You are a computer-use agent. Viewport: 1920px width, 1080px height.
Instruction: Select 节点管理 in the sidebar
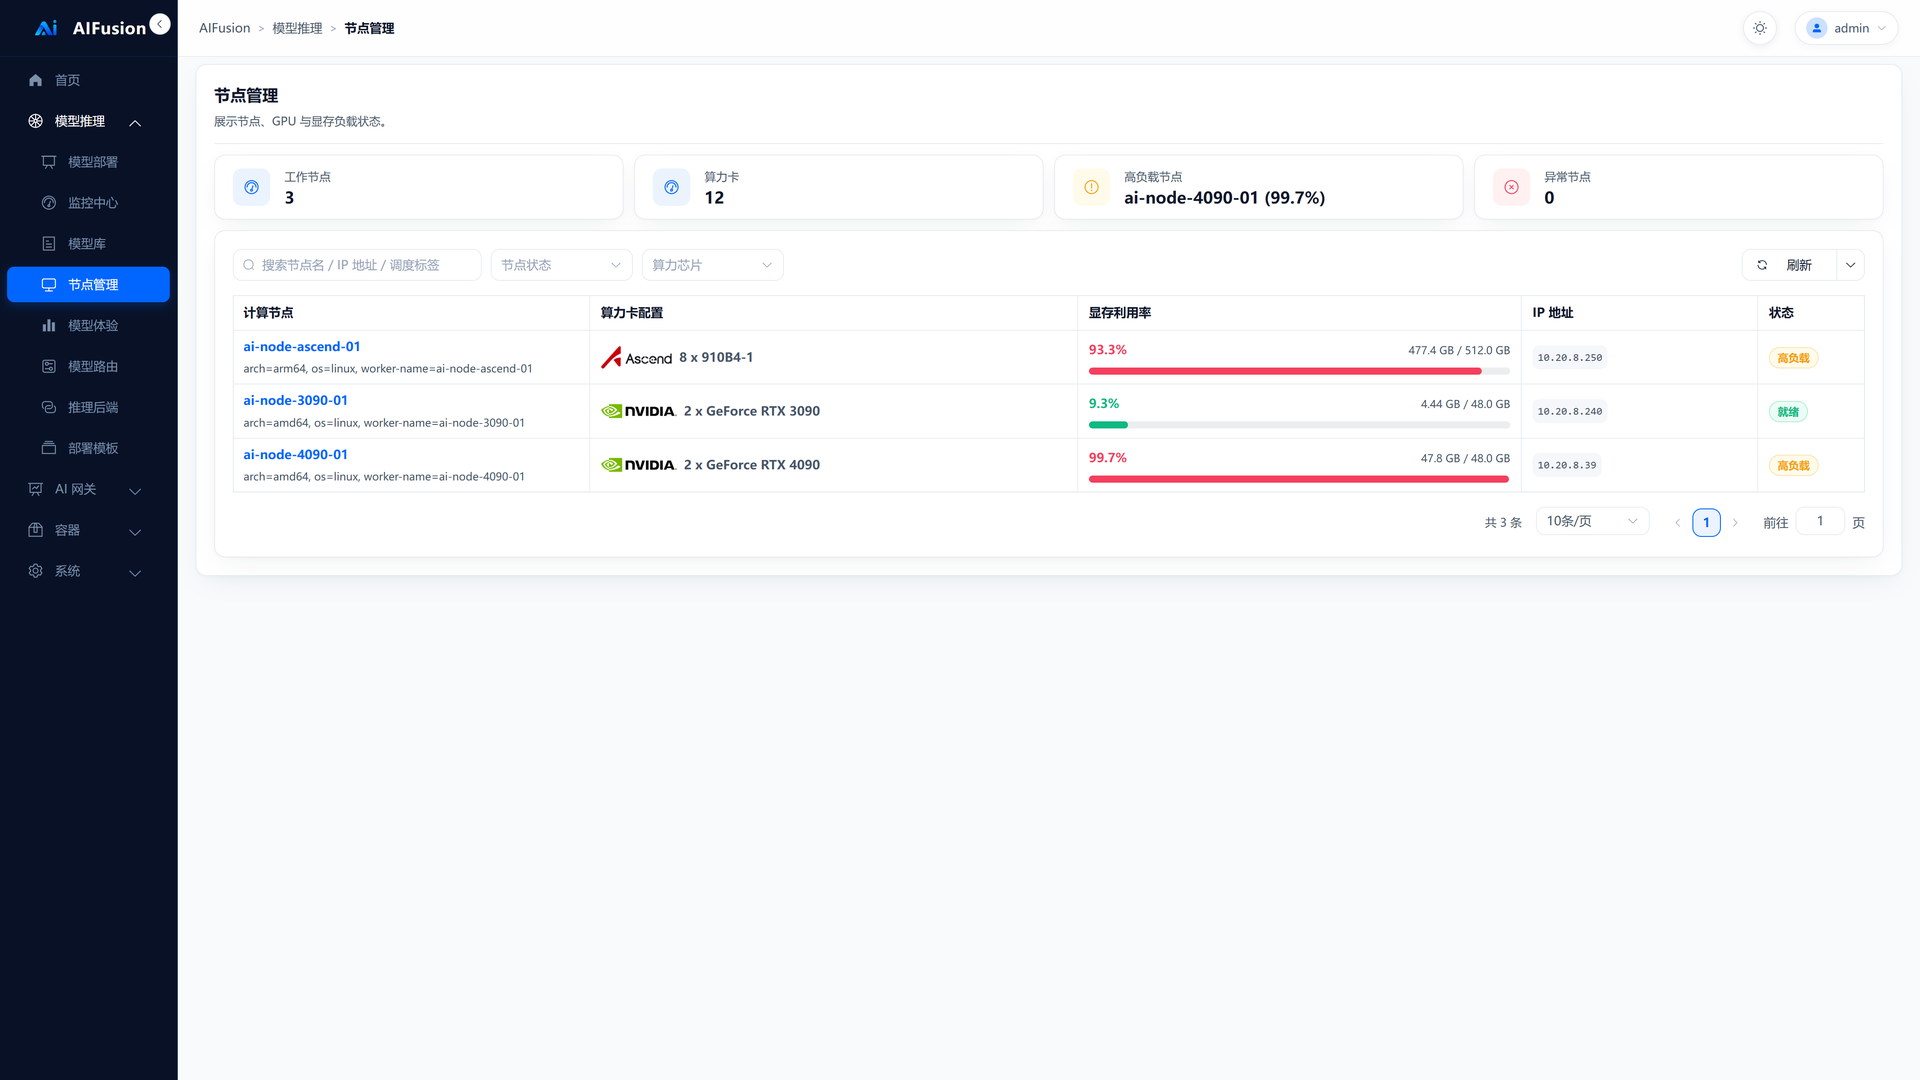click(89, 285)
